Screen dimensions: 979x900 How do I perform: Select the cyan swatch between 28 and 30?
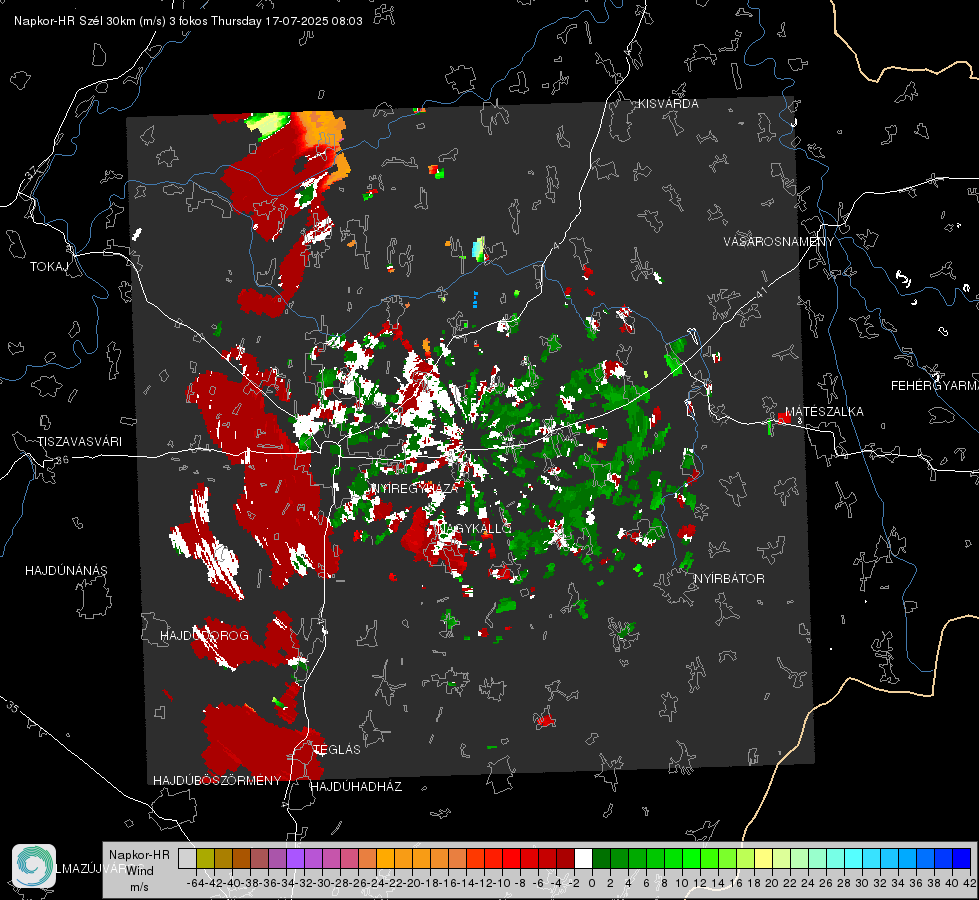pos(854,859)
